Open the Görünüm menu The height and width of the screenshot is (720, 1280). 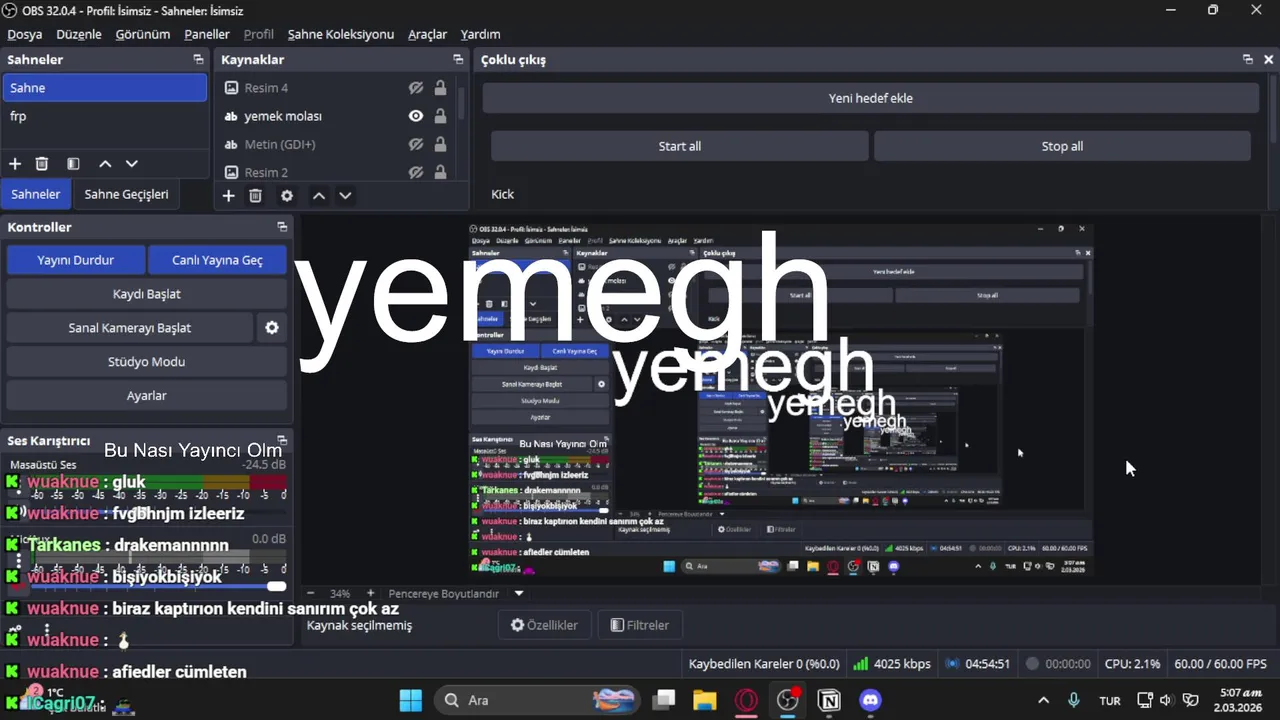143,34
